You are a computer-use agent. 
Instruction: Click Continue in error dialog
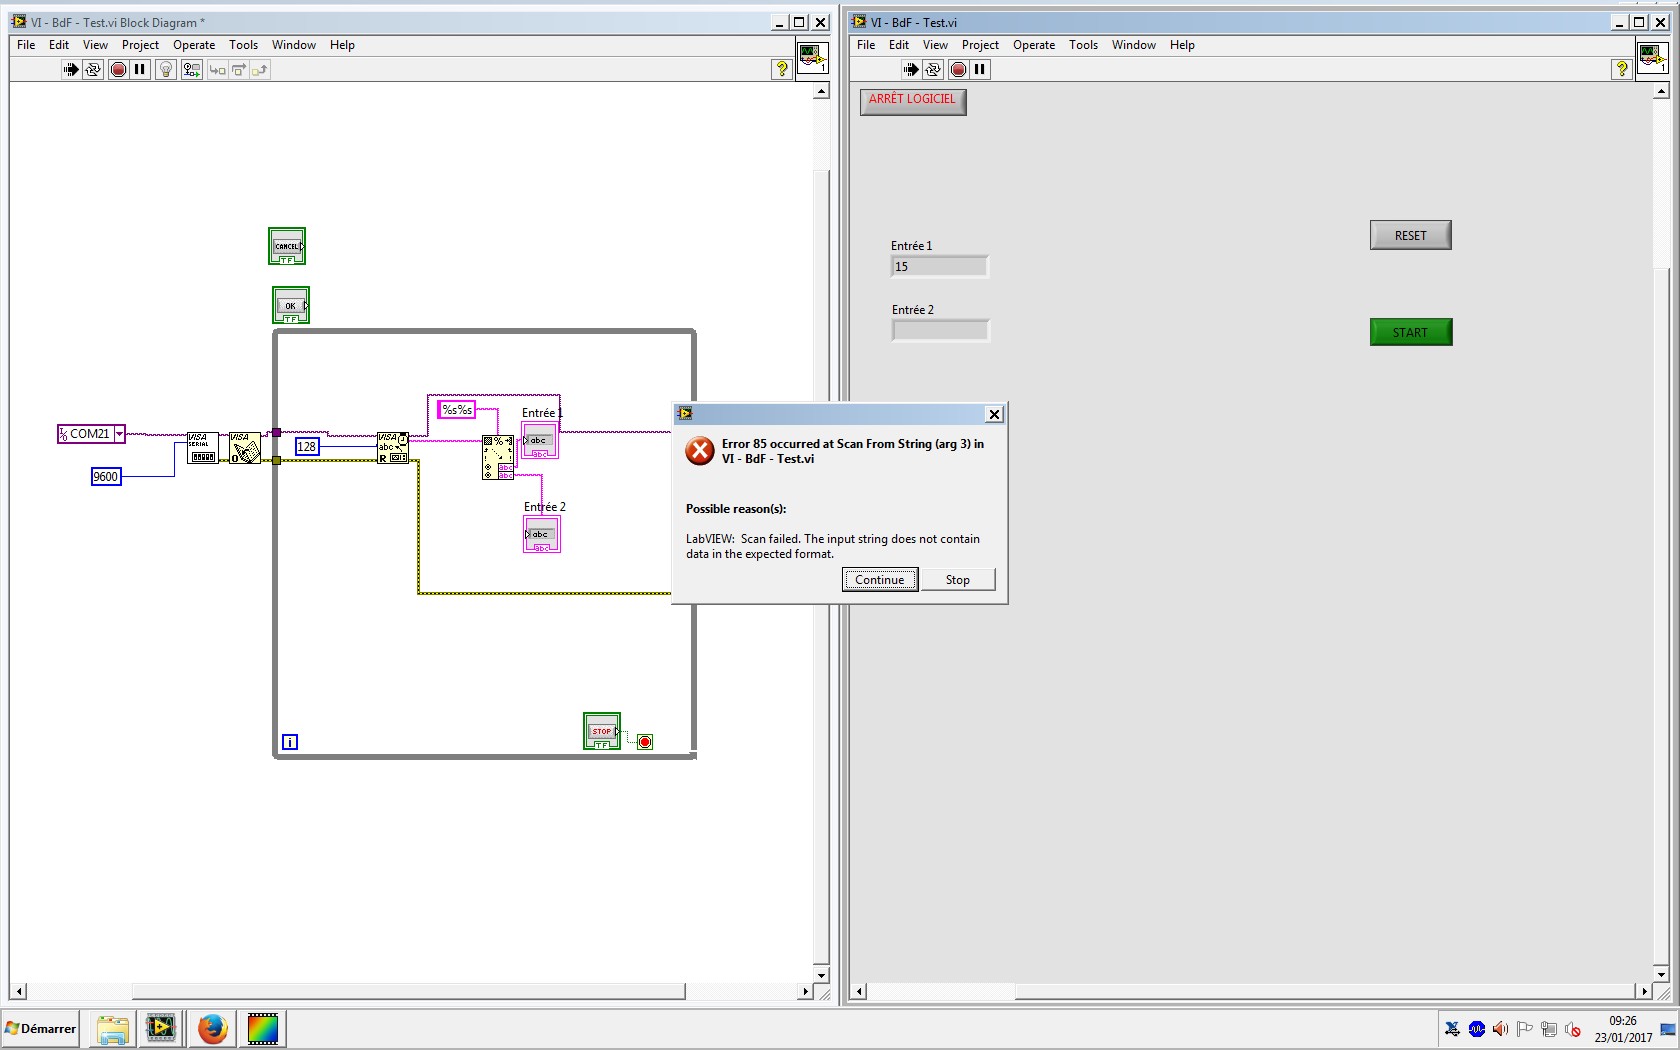880,580
